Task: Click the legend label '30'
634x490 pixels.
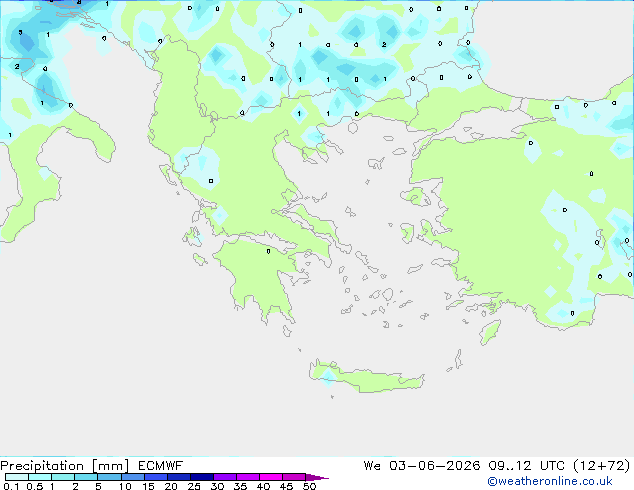Action: point(217,486)
